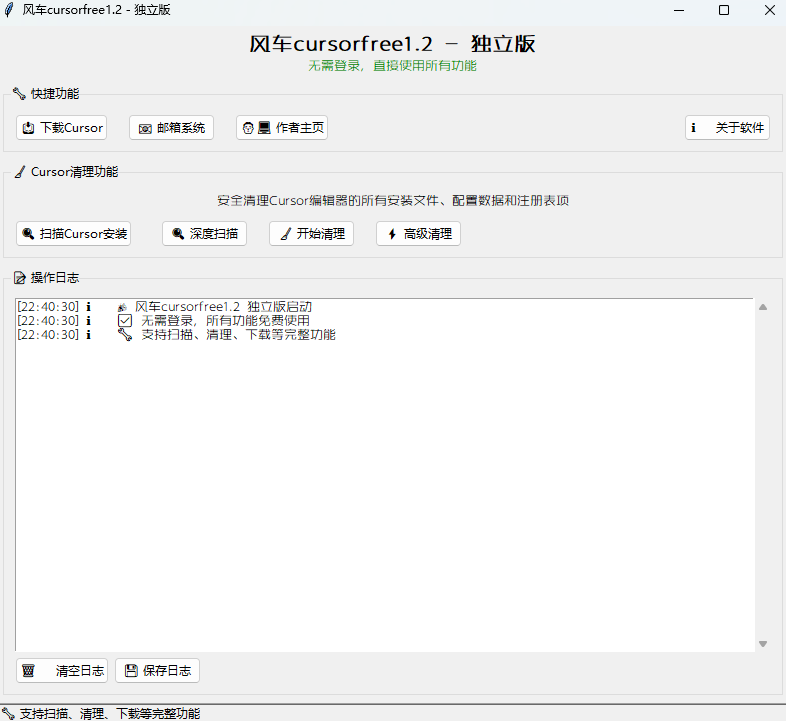Image resolution: width=786 pixels, height=721 pixels.
Task: Click the magnifier icon on 扫描Cursor安装
Action: tap(29, 234)
